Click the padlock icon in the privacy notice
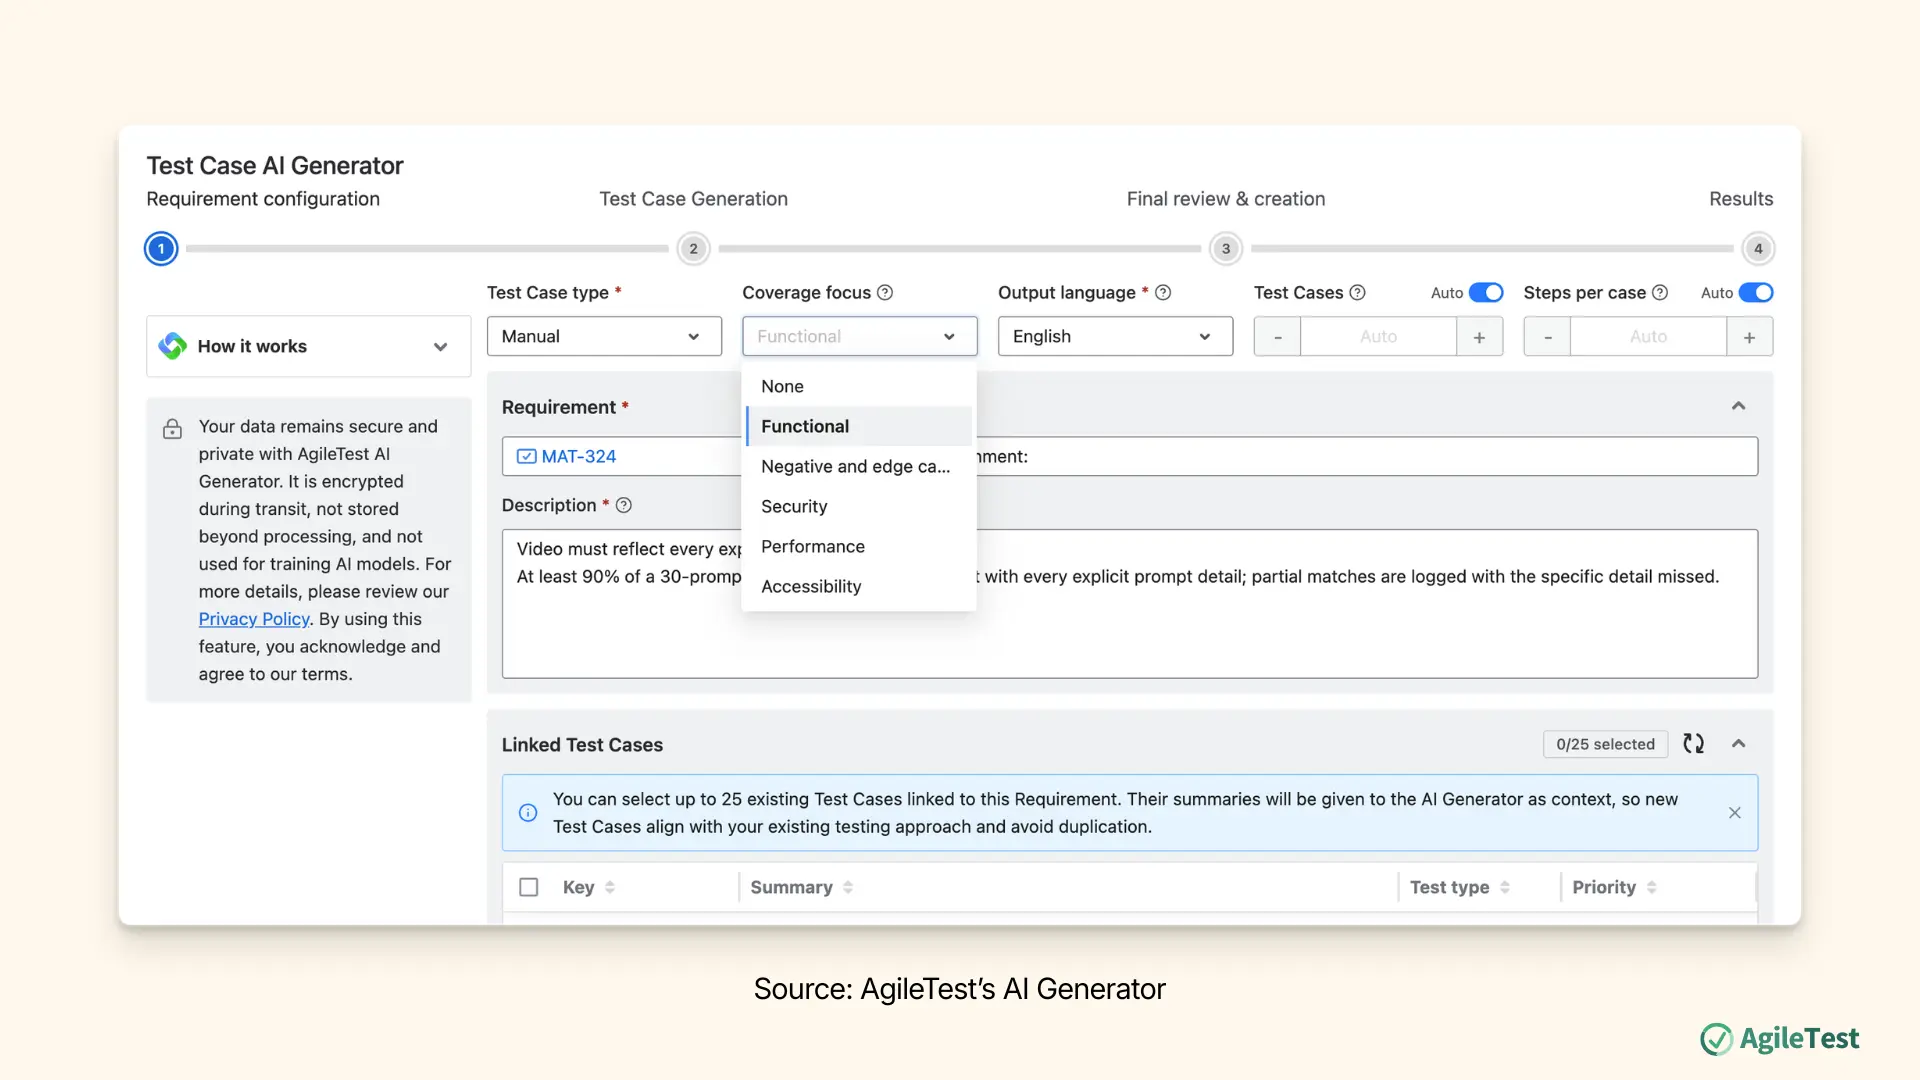Screen dimensions: 1920x1080 (x=172, y=429)
